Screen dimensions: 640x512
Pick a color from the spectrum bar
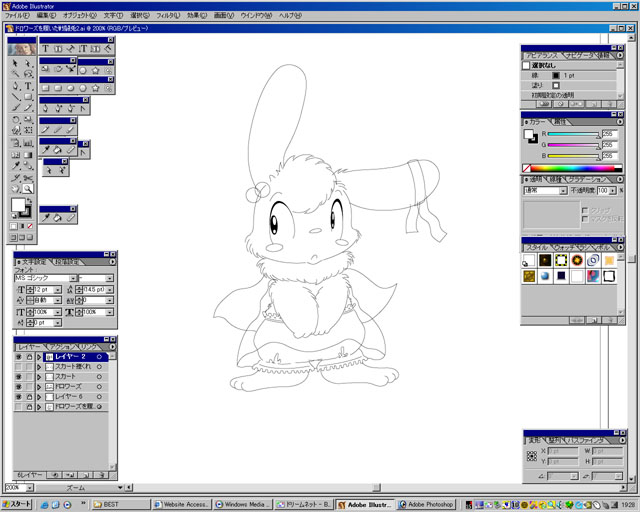[x=572, y=168]
